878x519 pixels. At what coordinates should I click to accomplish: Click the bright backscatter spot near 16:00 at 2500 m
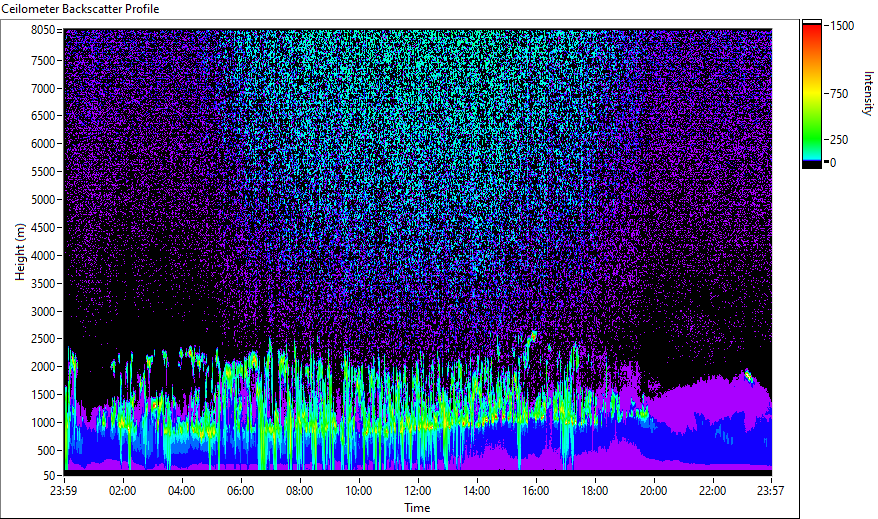pos(533,336)
